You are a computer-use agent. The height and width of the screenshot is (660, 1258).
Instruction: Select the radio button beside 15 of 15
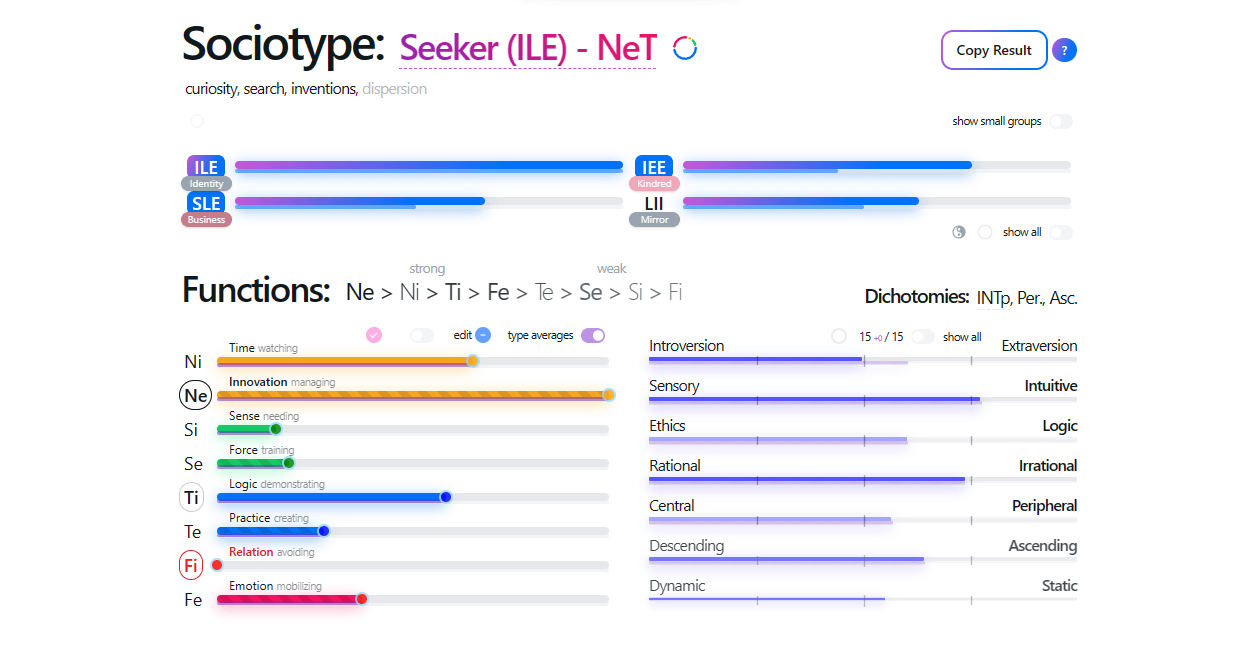[838, 336]
